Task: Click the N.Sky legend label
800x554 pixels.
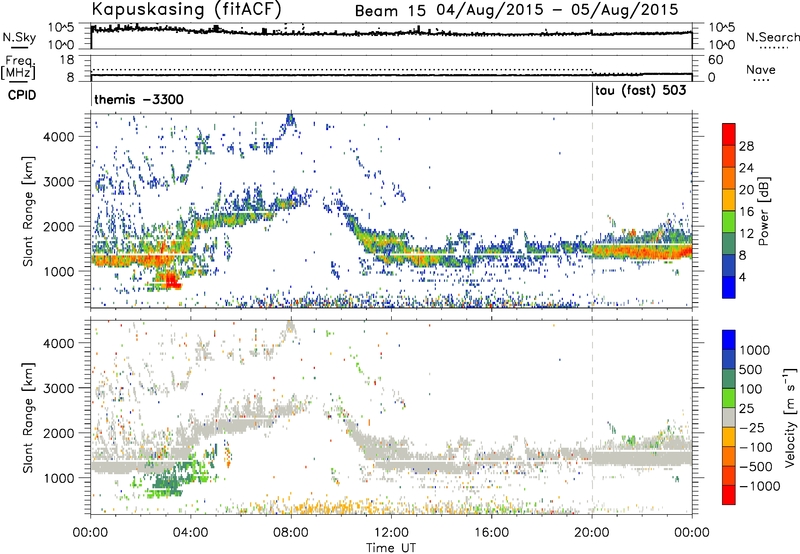Action: tap(19, 38)
